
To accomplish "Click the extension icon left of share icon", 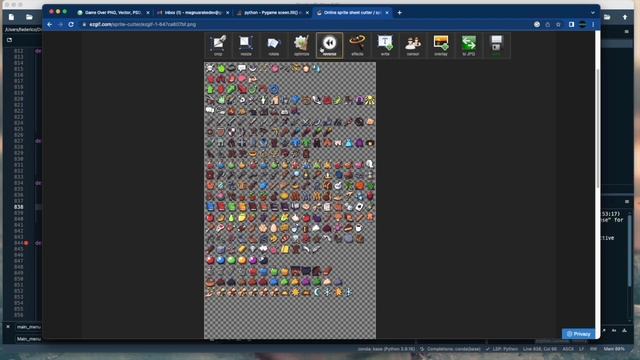I will point(537,24).
